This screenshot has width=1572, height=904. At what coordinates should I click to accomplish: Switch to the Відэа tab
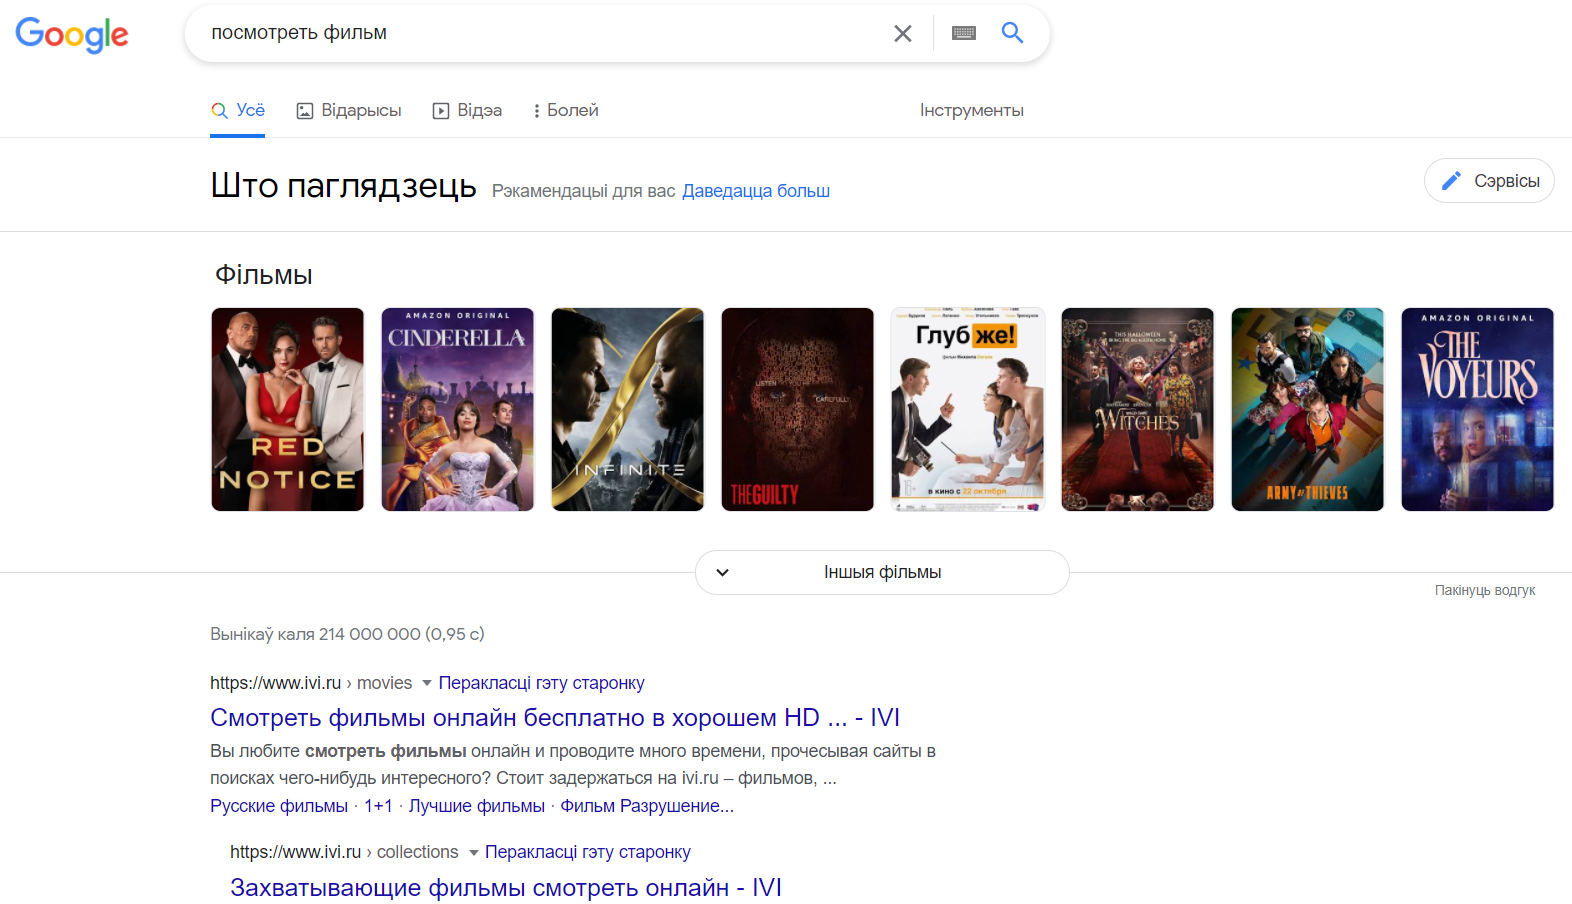click(467, 110)
